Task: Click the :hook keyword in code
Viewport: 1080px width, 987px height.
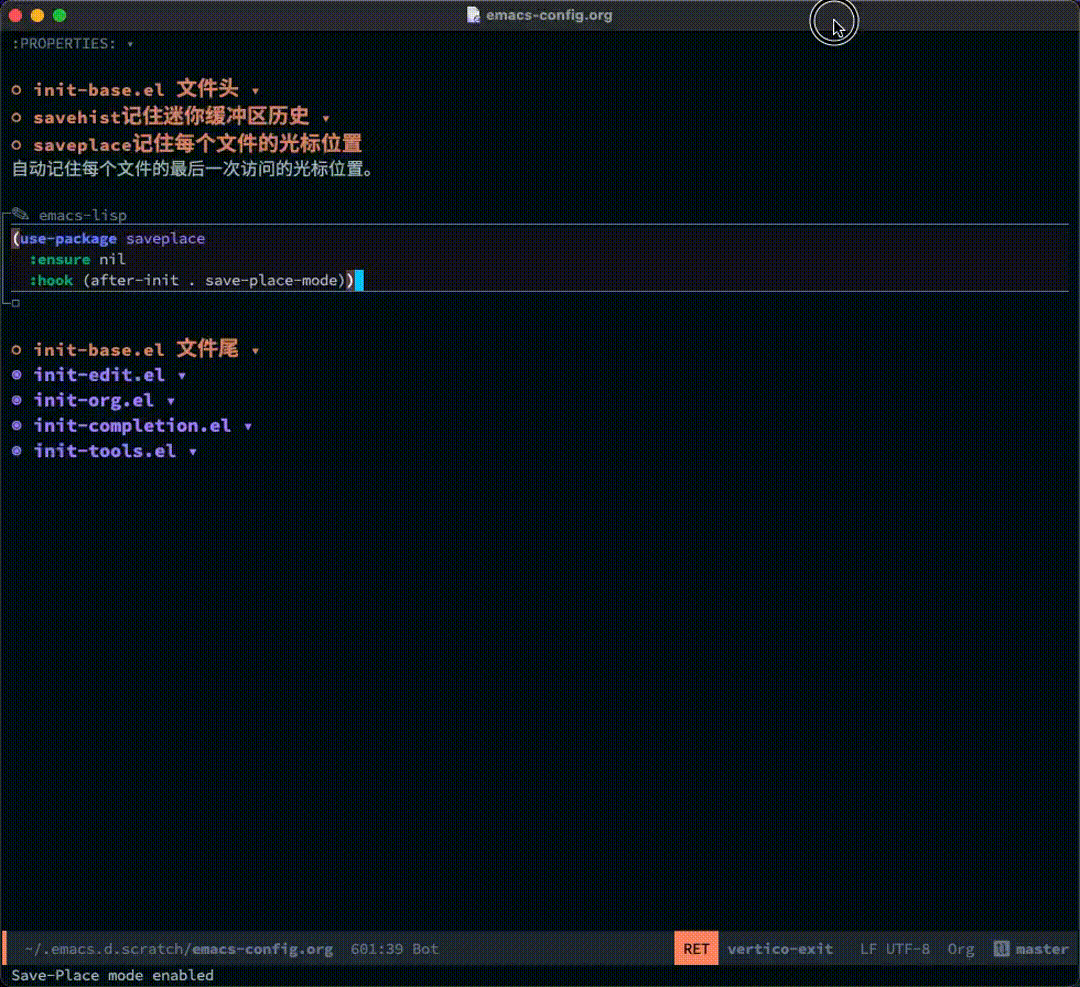Action: [x=51, y=280]
